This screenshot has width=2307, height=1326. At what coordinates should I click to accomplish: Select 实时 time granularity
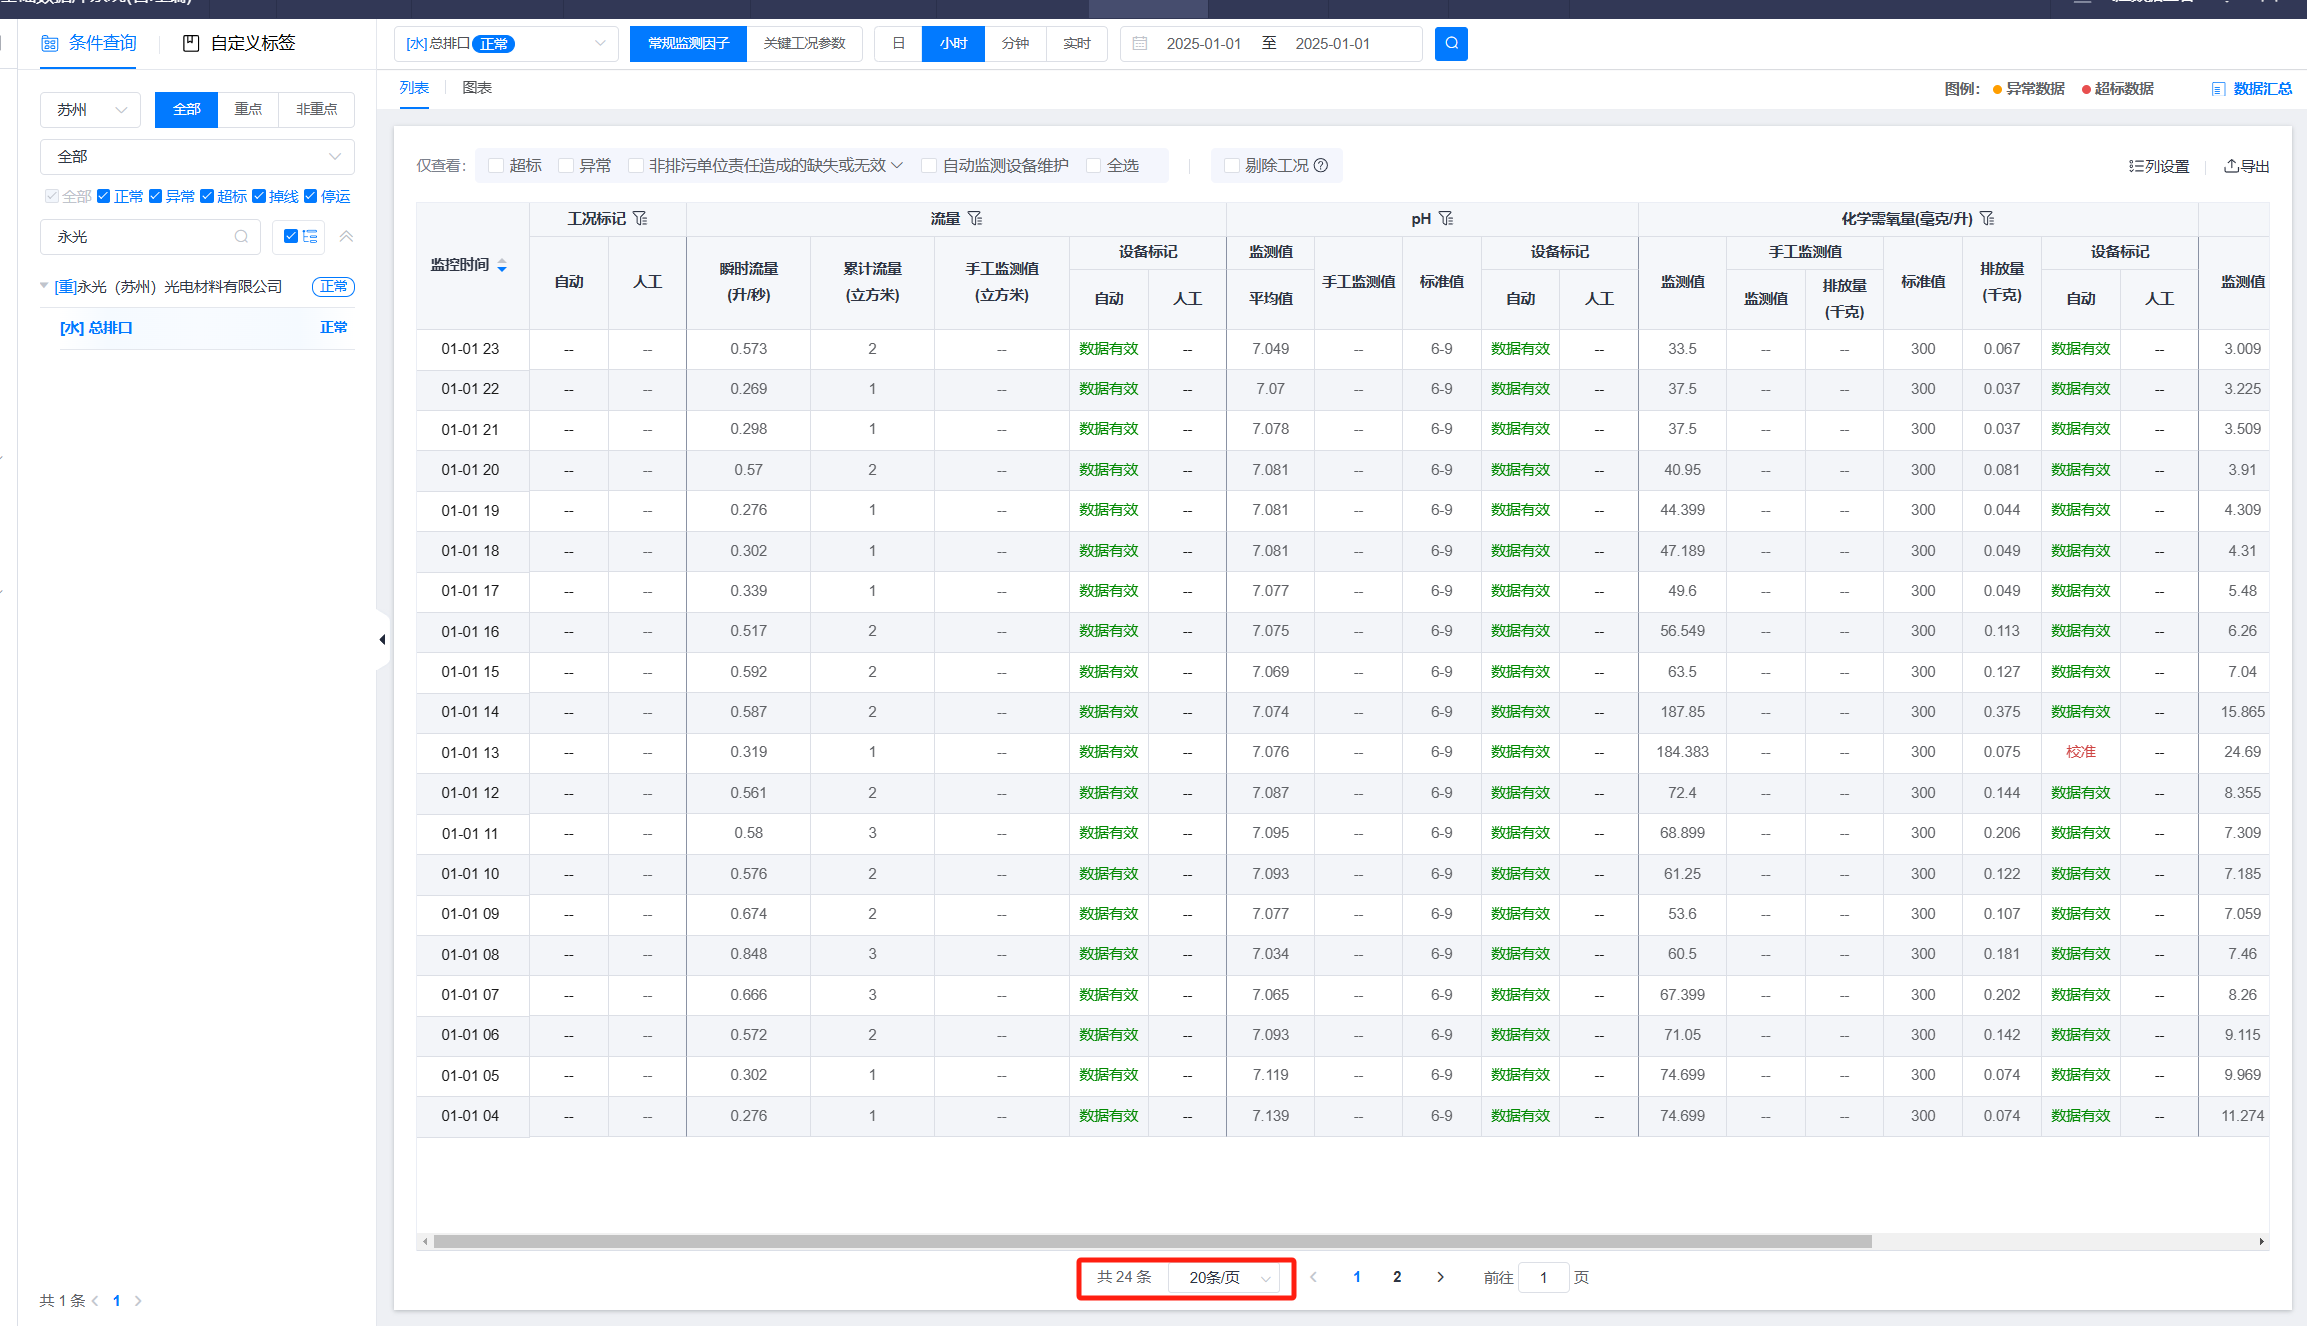1076,43
